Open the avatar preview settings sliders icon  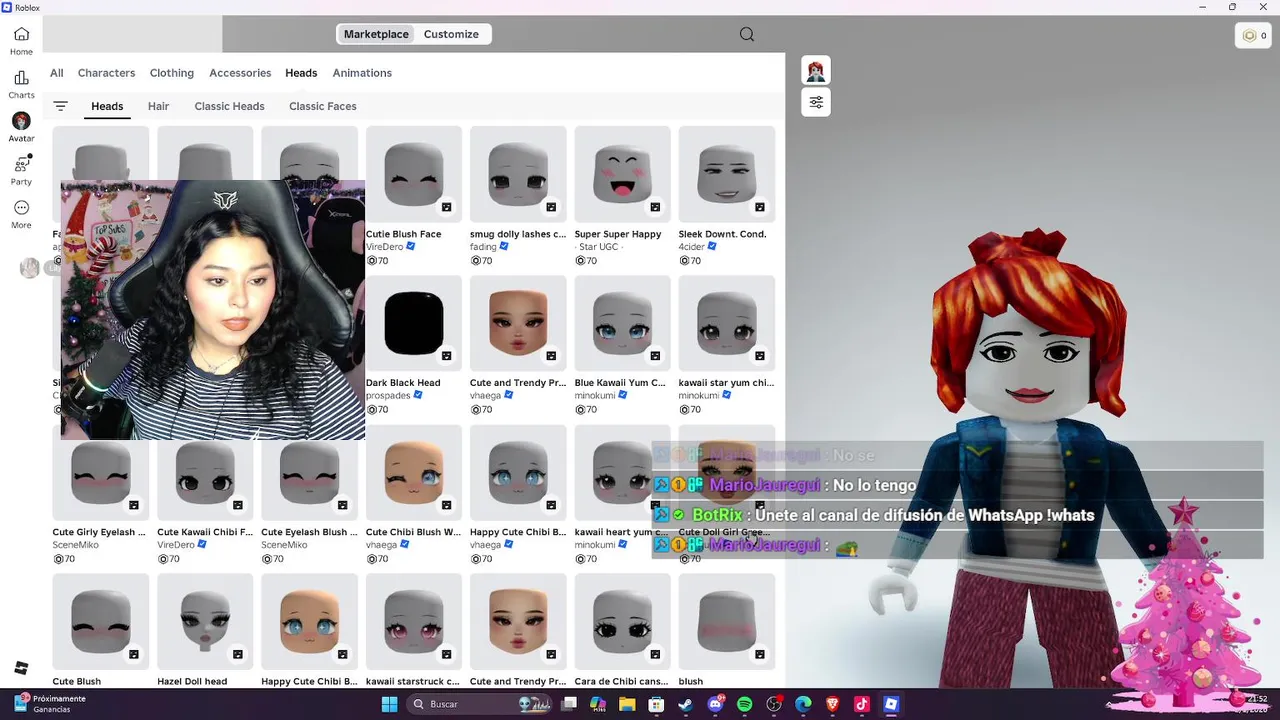tap(816, 102)
